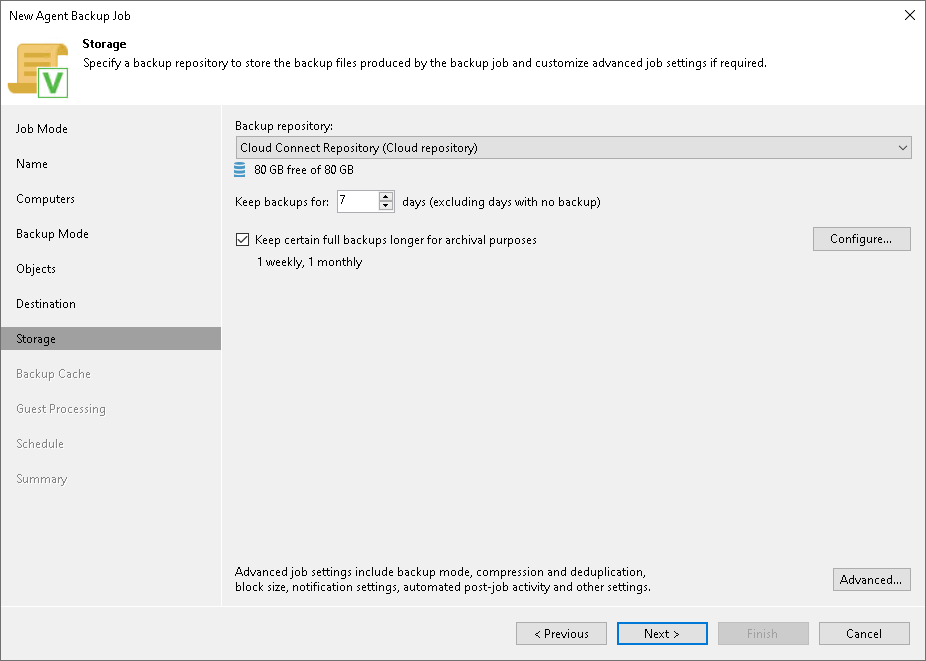The height and width of the screenshot is (661, 926).
Task: Go back using the Previous button
Action: 561,633
